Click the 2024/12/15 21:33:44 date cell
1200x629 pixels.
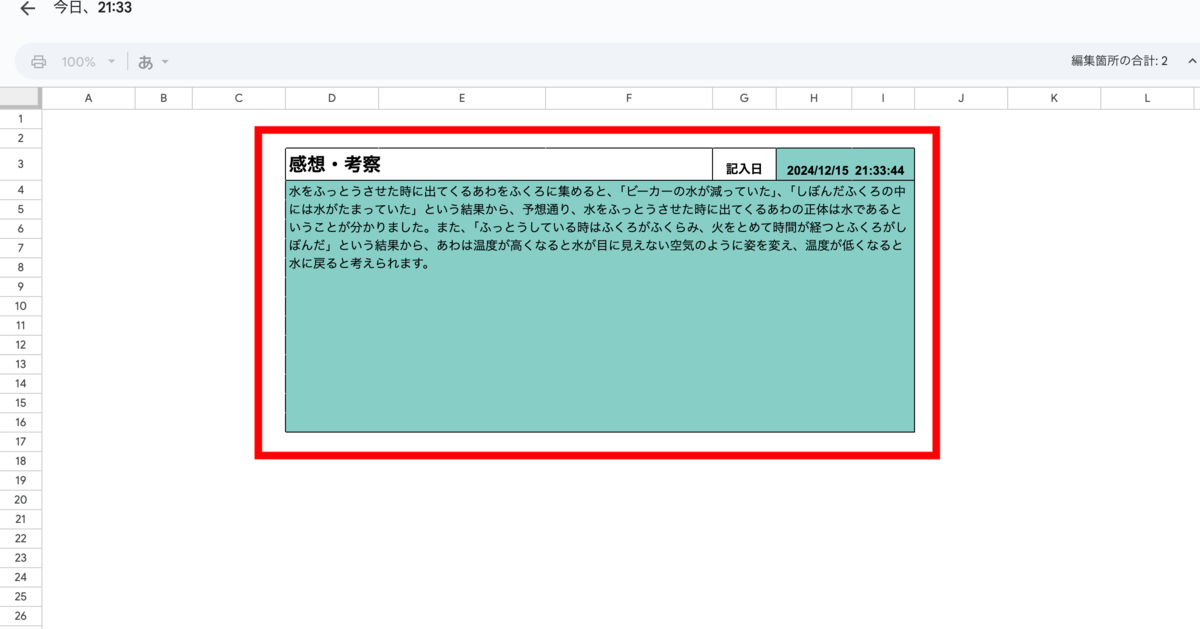tap(845, 164)
